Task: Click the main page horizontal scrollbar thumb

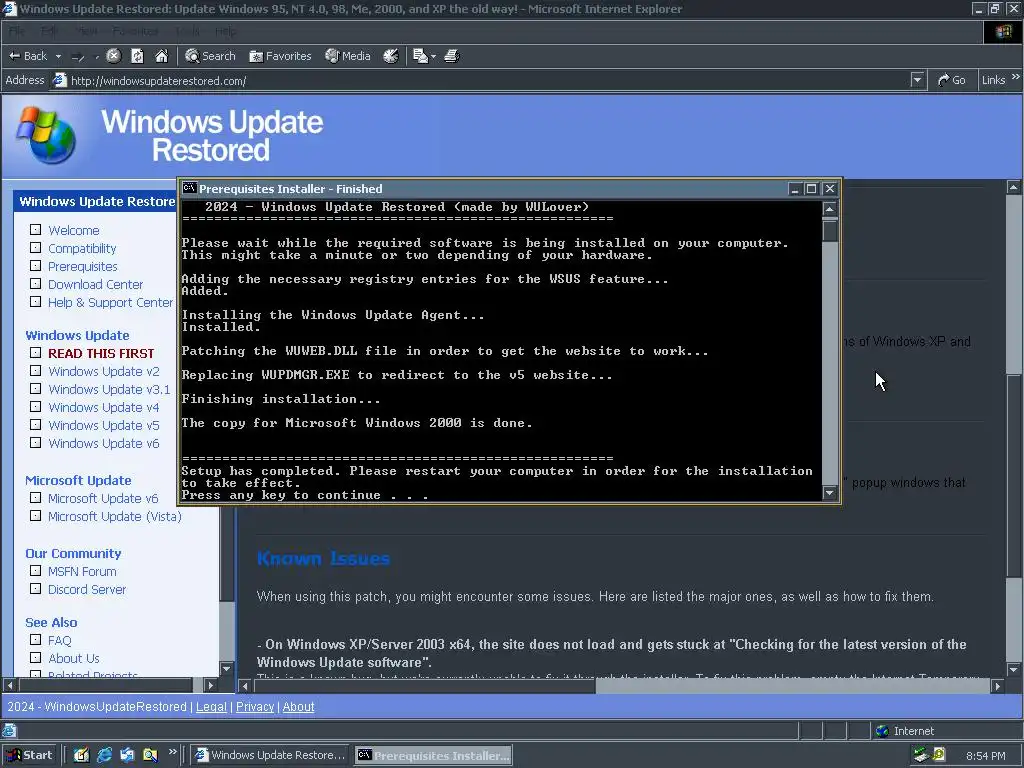Action: (424, 686)
